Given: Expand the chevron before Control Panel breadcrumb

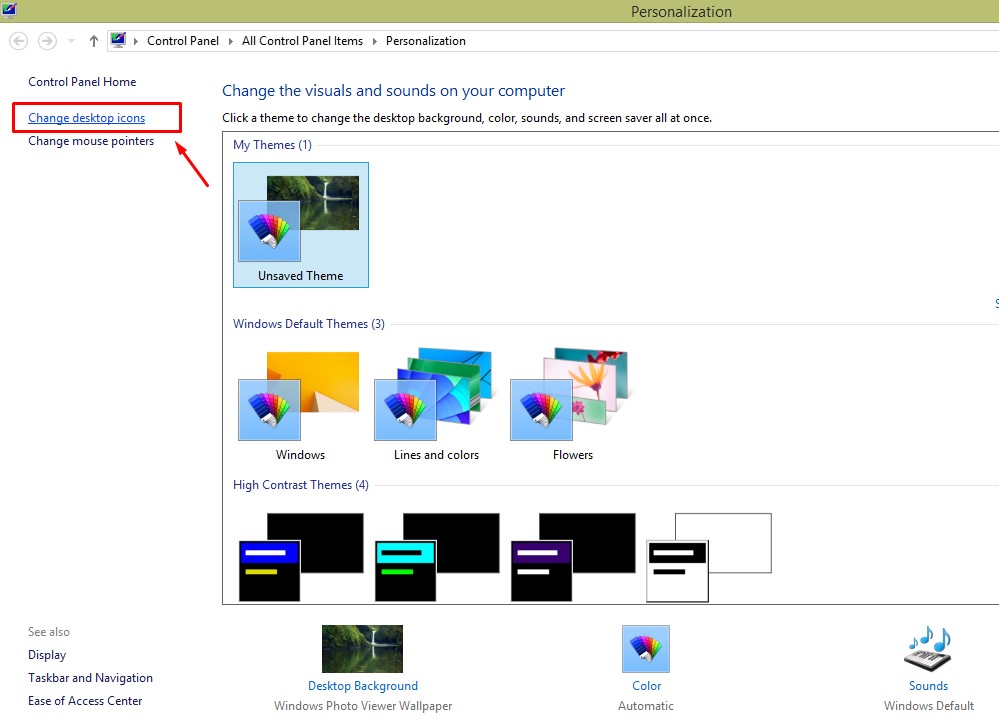Looking at the screenshot, I should pyautogui.click(x=136, y=41).
